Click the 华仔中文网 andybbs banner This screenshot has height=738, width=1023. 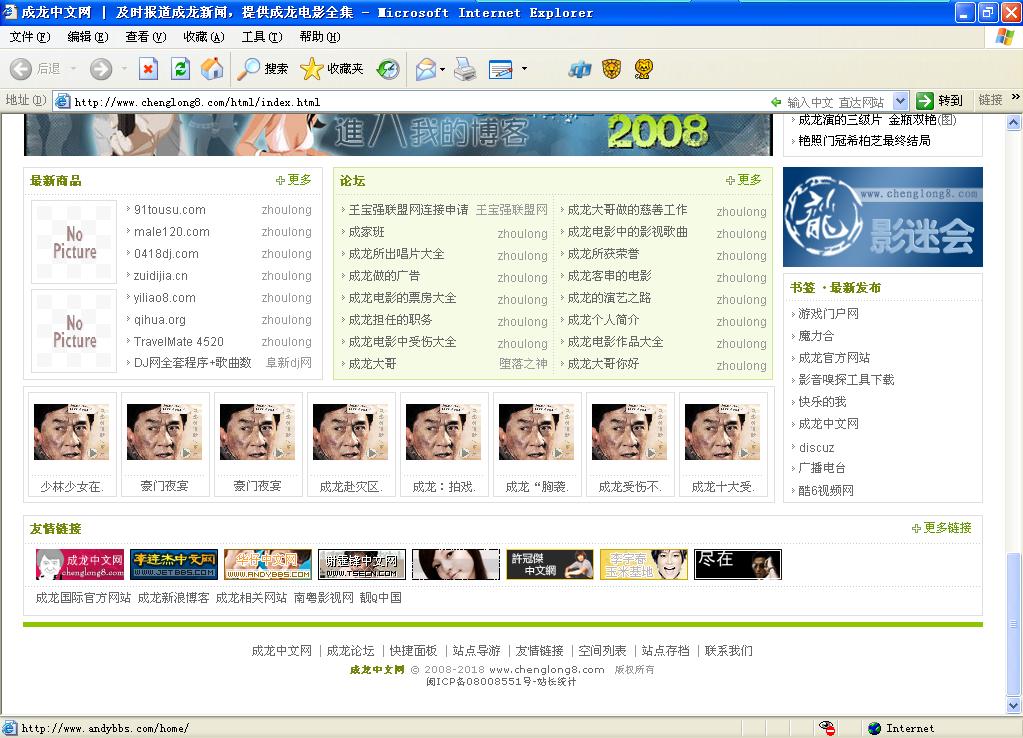267,564
